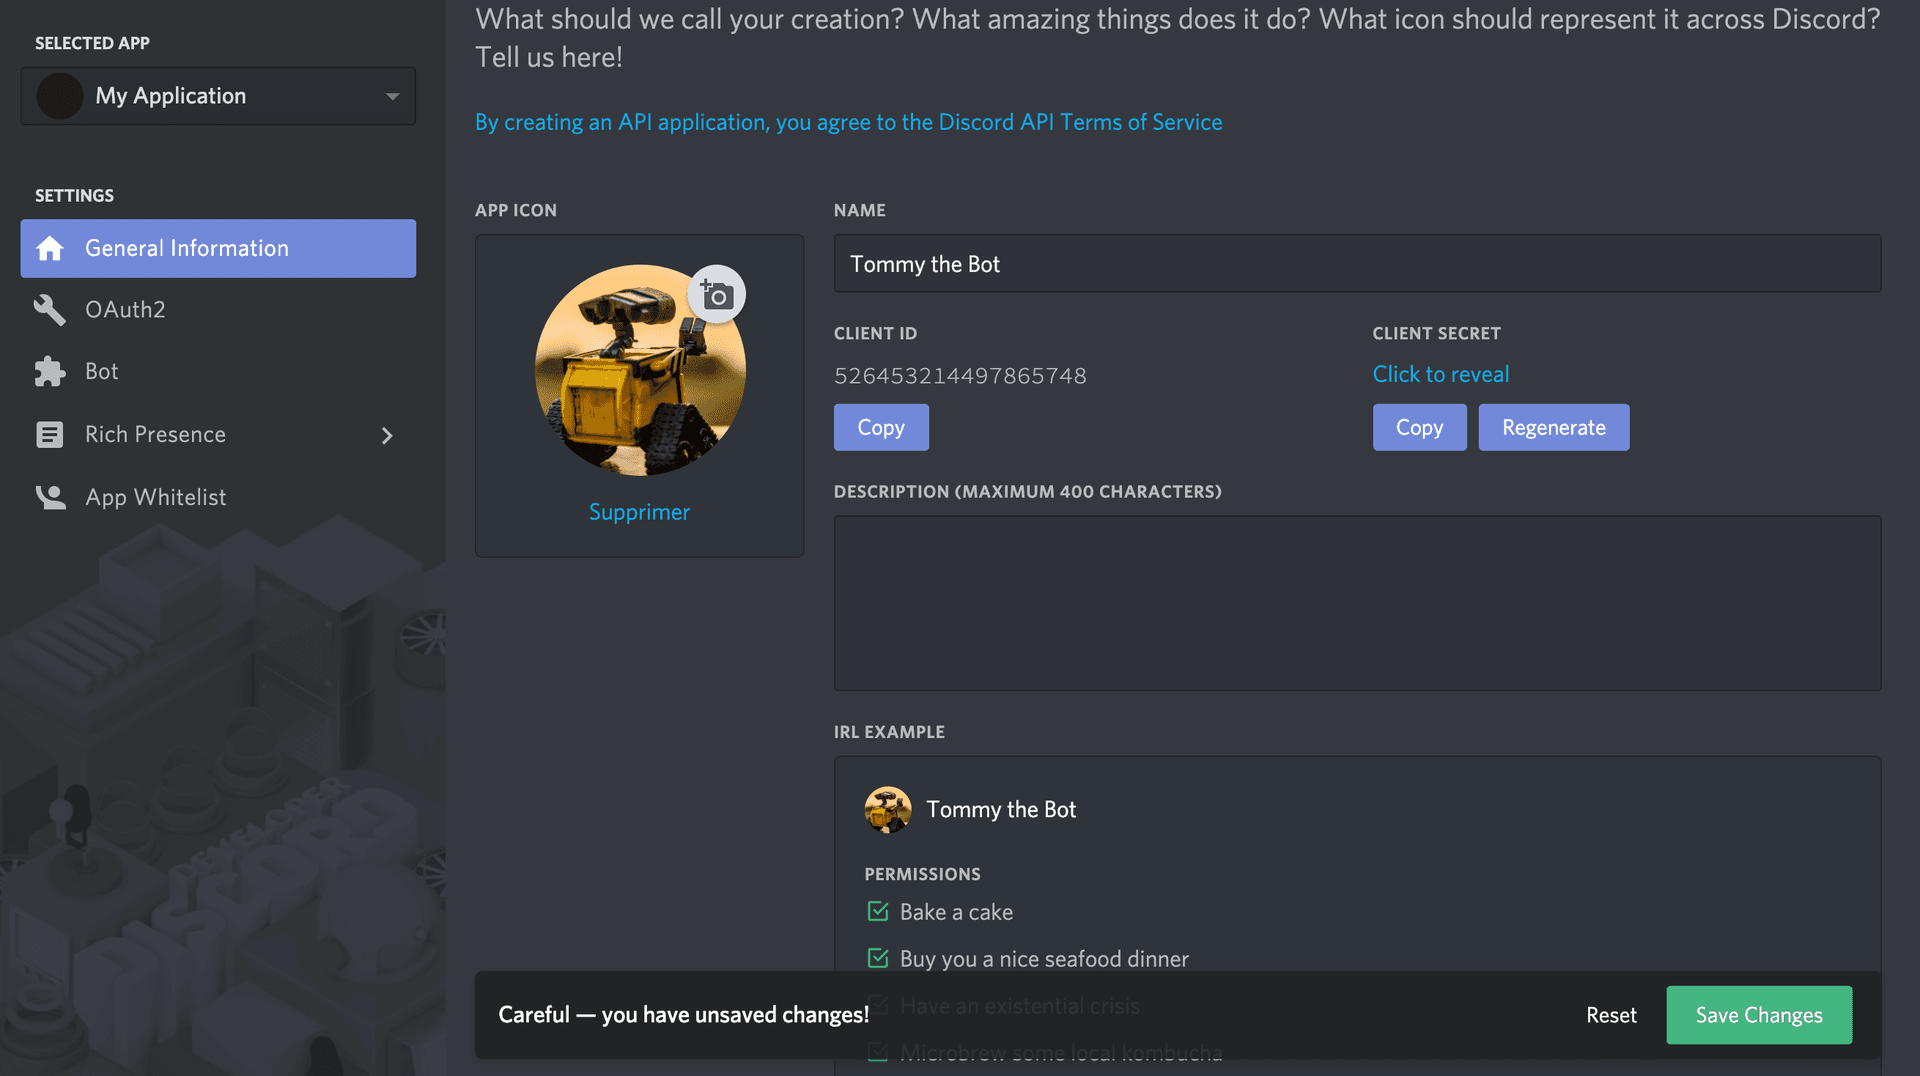Click the App Whitelist user icon

pos(50,497)
